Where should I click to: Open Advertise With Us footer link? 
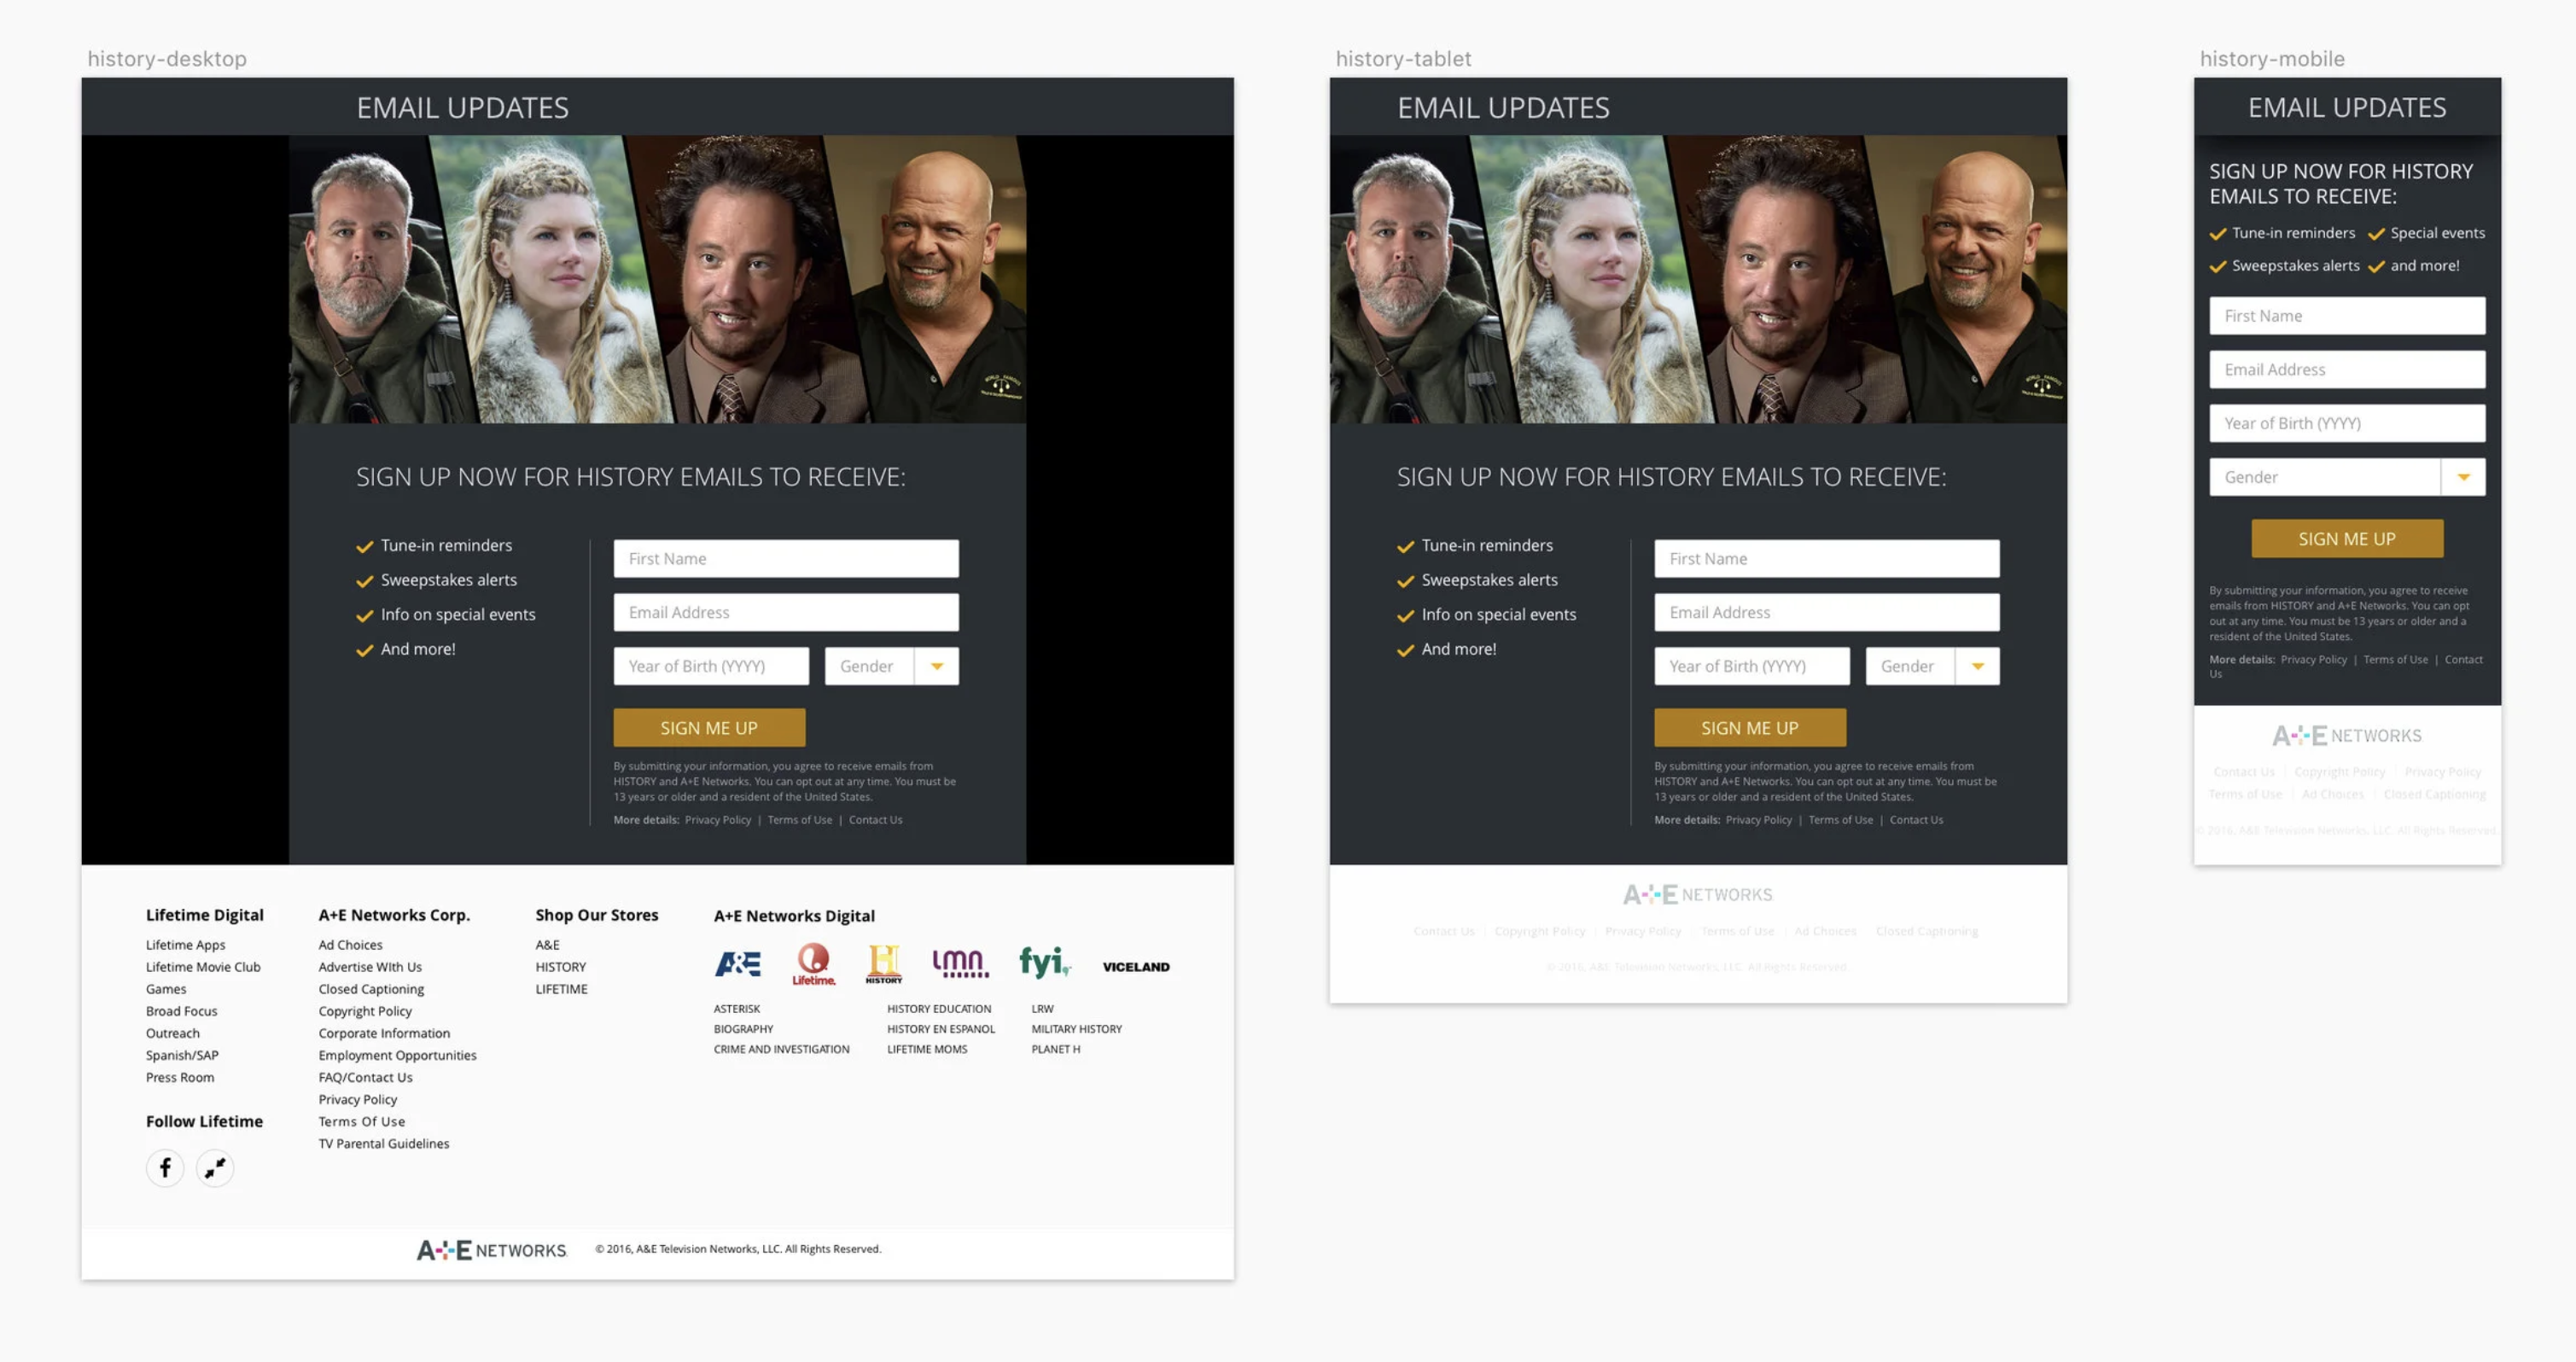[371, 967]
